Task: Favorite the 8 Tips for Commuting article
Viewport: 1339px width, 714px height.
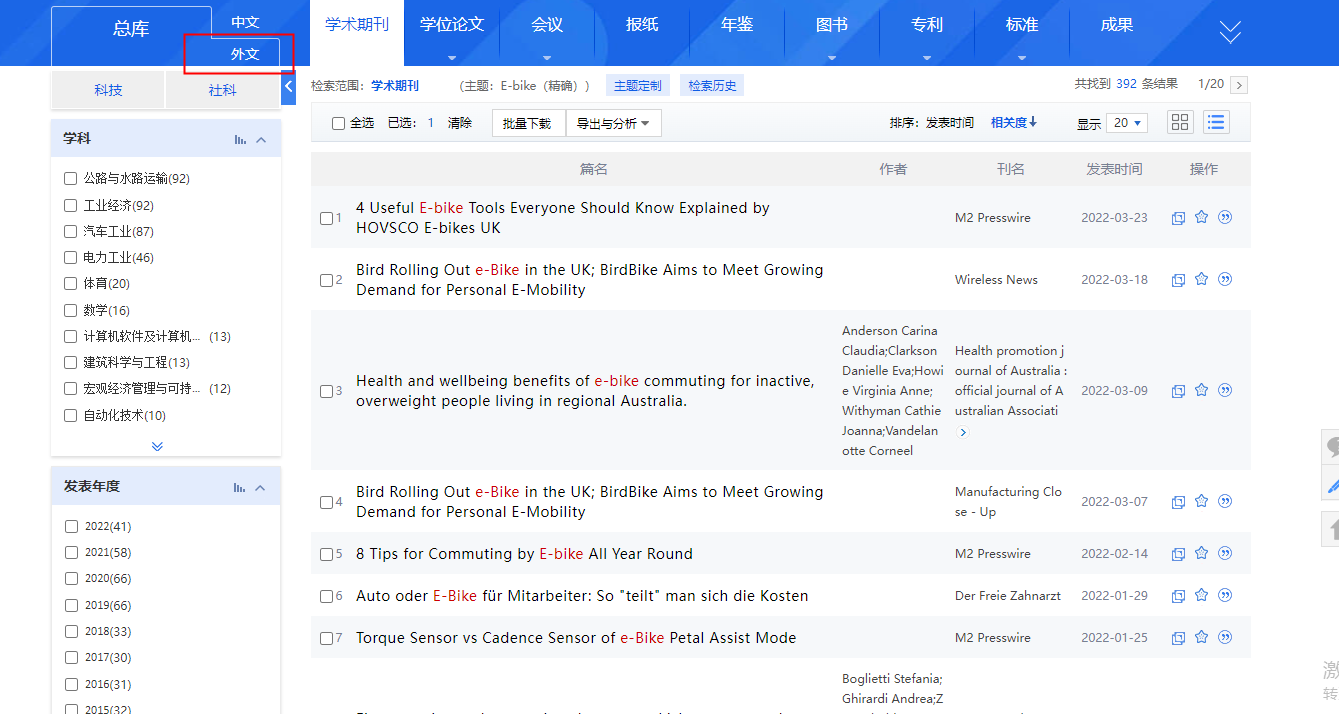Action: tap(1202, 553)
